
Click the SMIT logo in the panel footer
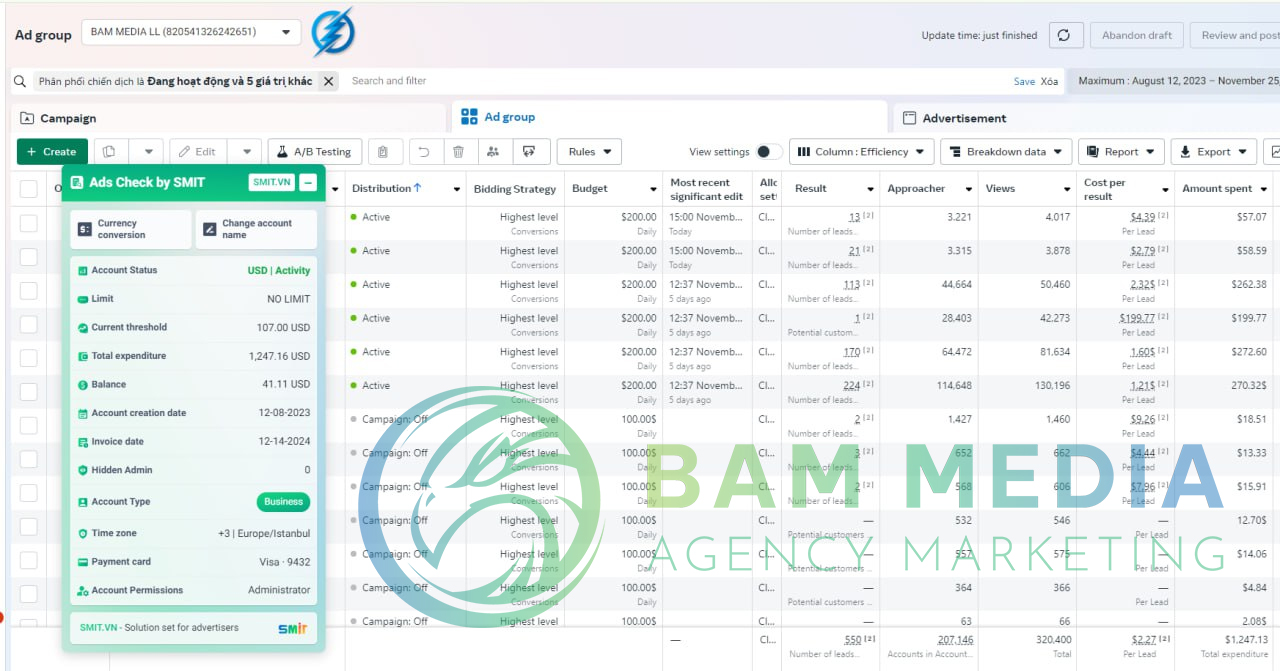point(292,628)
